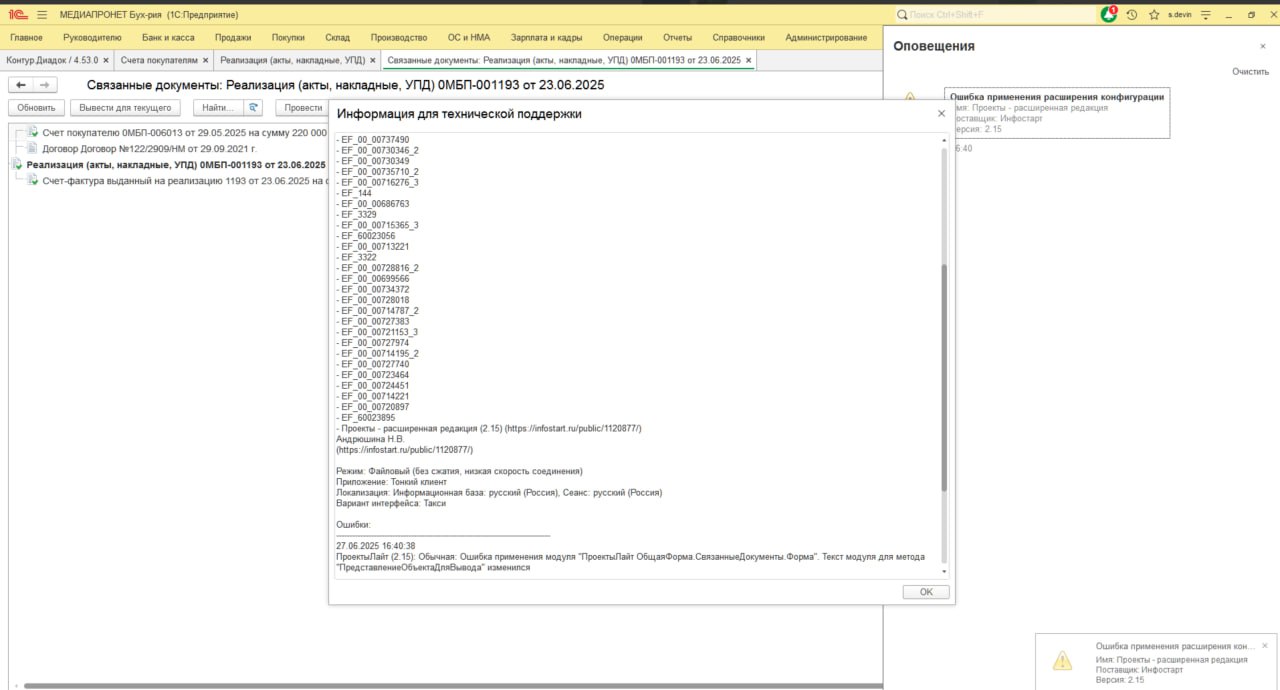Click timestamp 27.06.2025 16:40:38
1280x690 pixels.
[x=376, y=546]
